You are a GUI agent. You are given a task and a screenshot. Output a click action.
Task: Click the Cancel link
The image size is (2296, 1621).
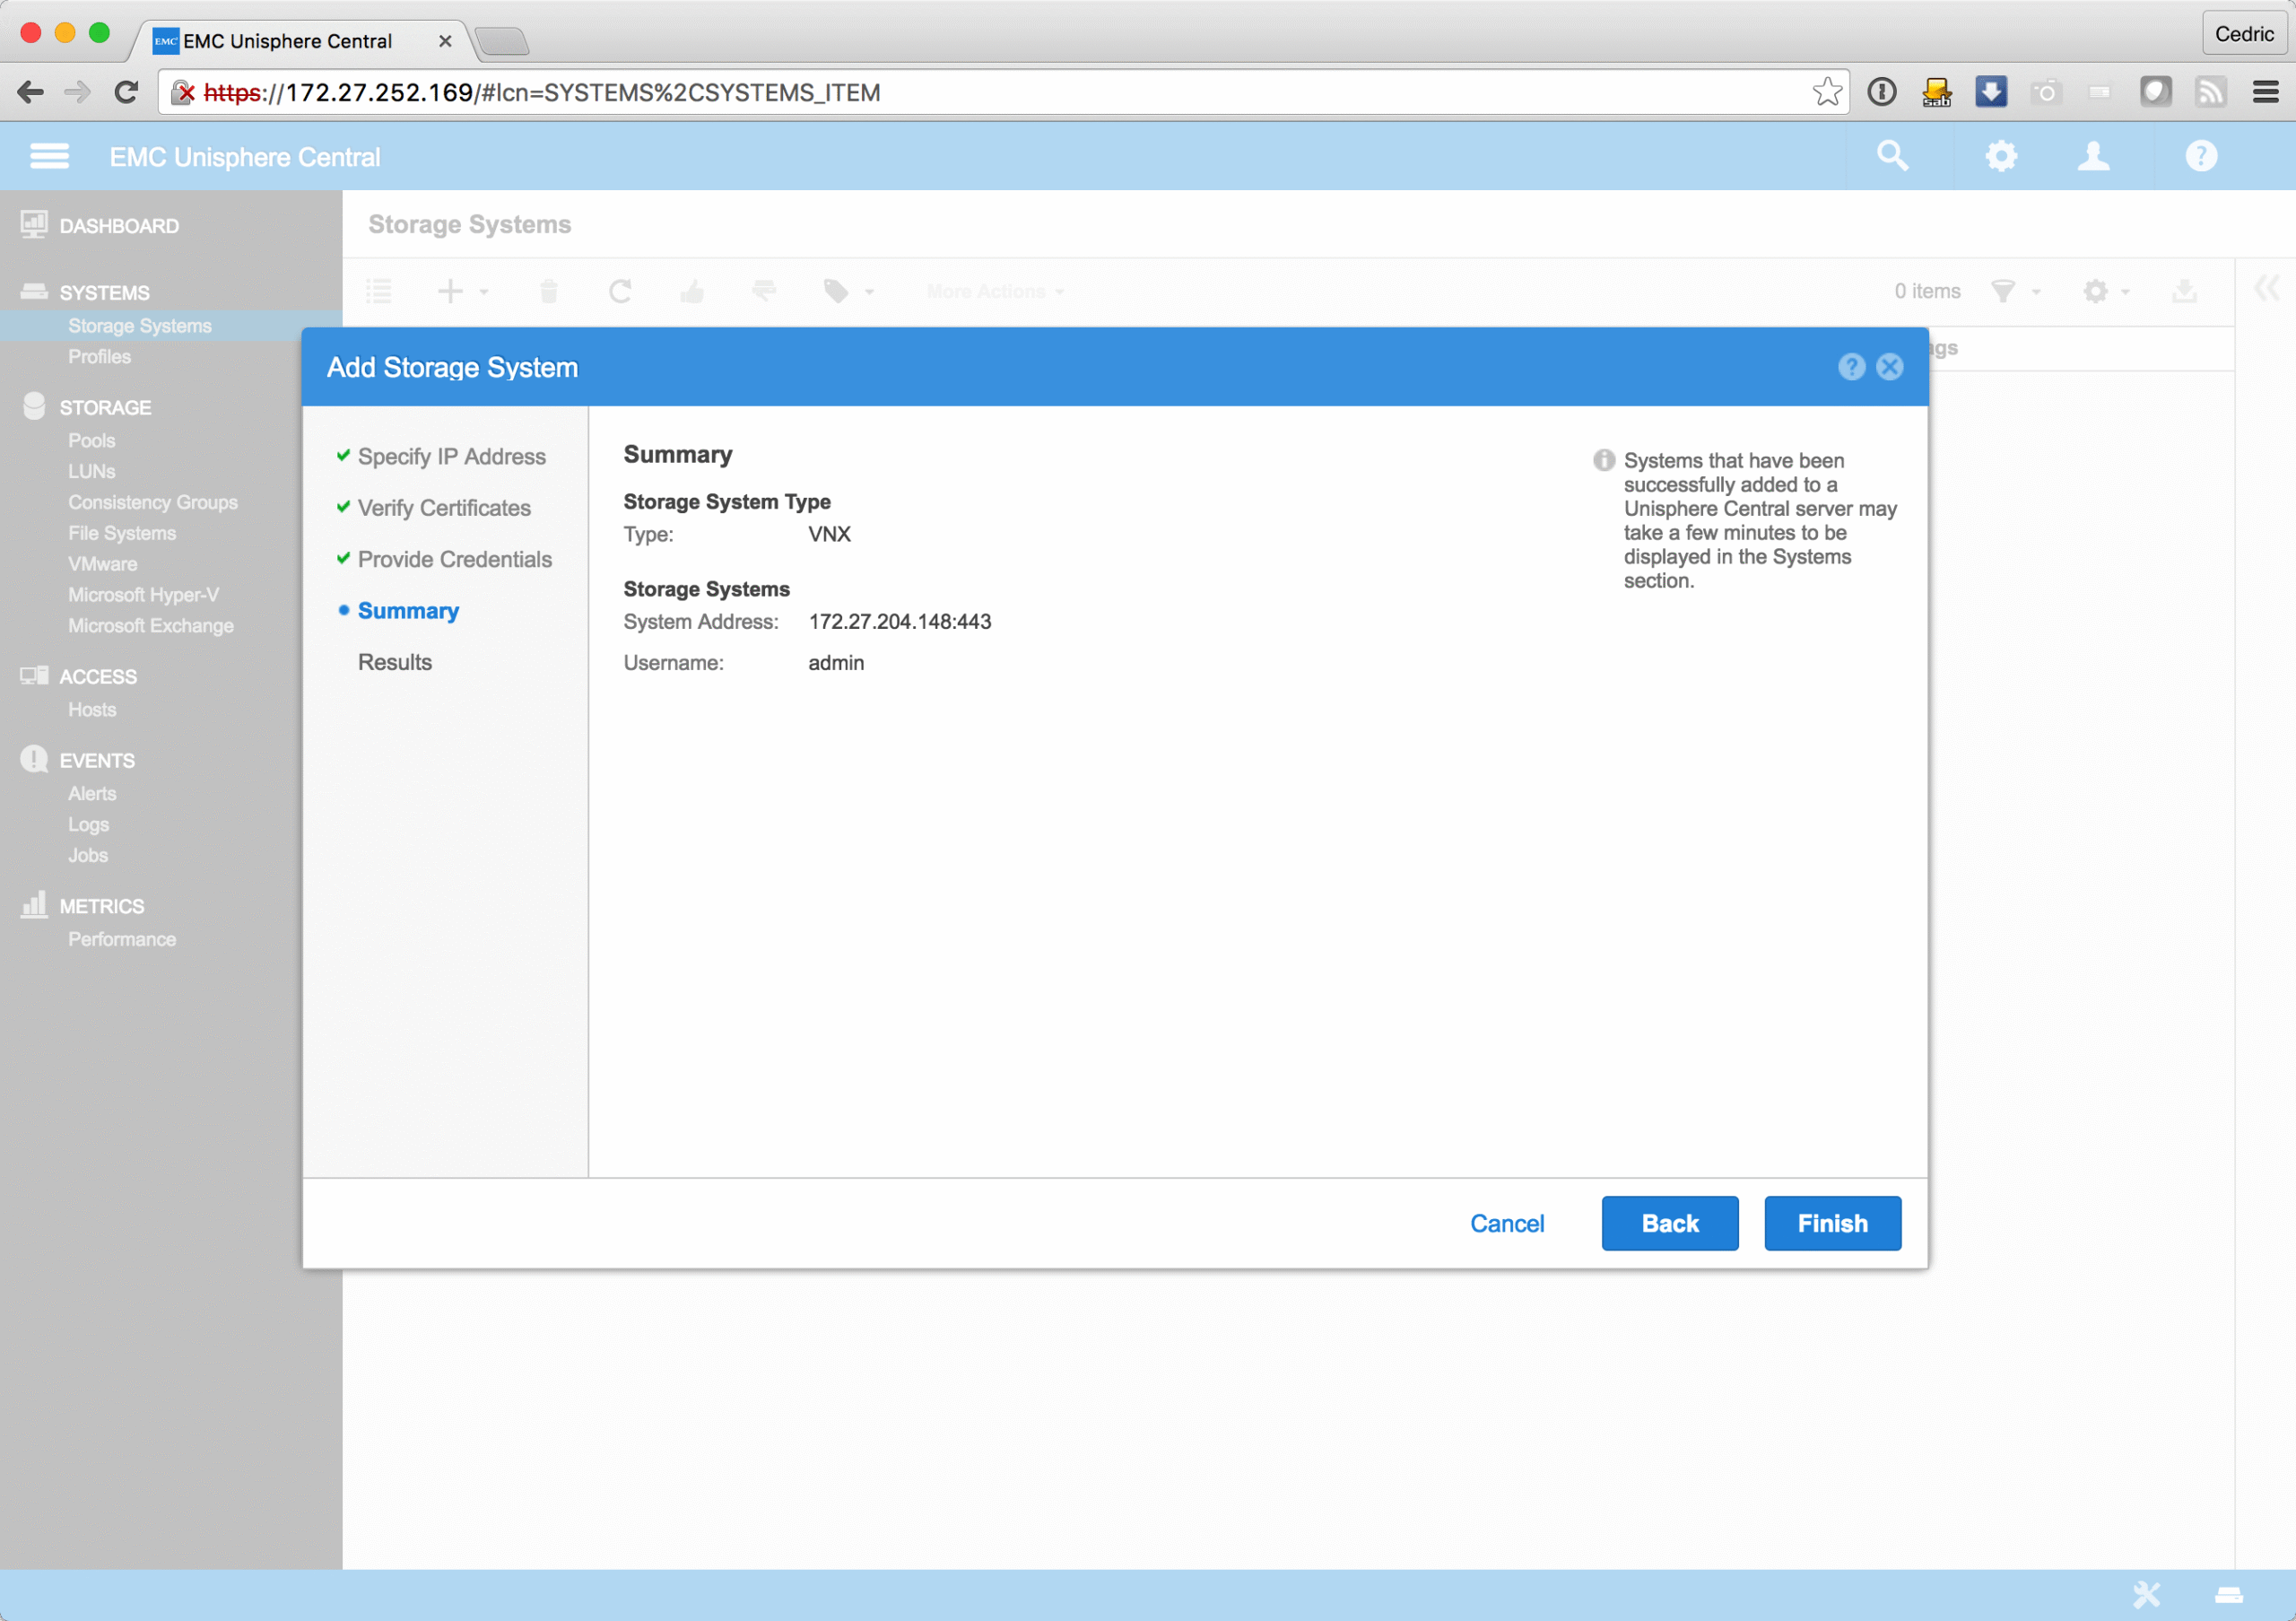[x=1506, y=1223]
